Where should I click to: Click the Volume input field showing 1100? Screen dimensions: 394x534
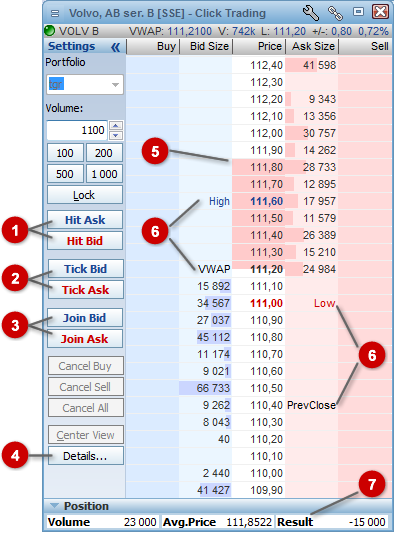pos(77,130)
